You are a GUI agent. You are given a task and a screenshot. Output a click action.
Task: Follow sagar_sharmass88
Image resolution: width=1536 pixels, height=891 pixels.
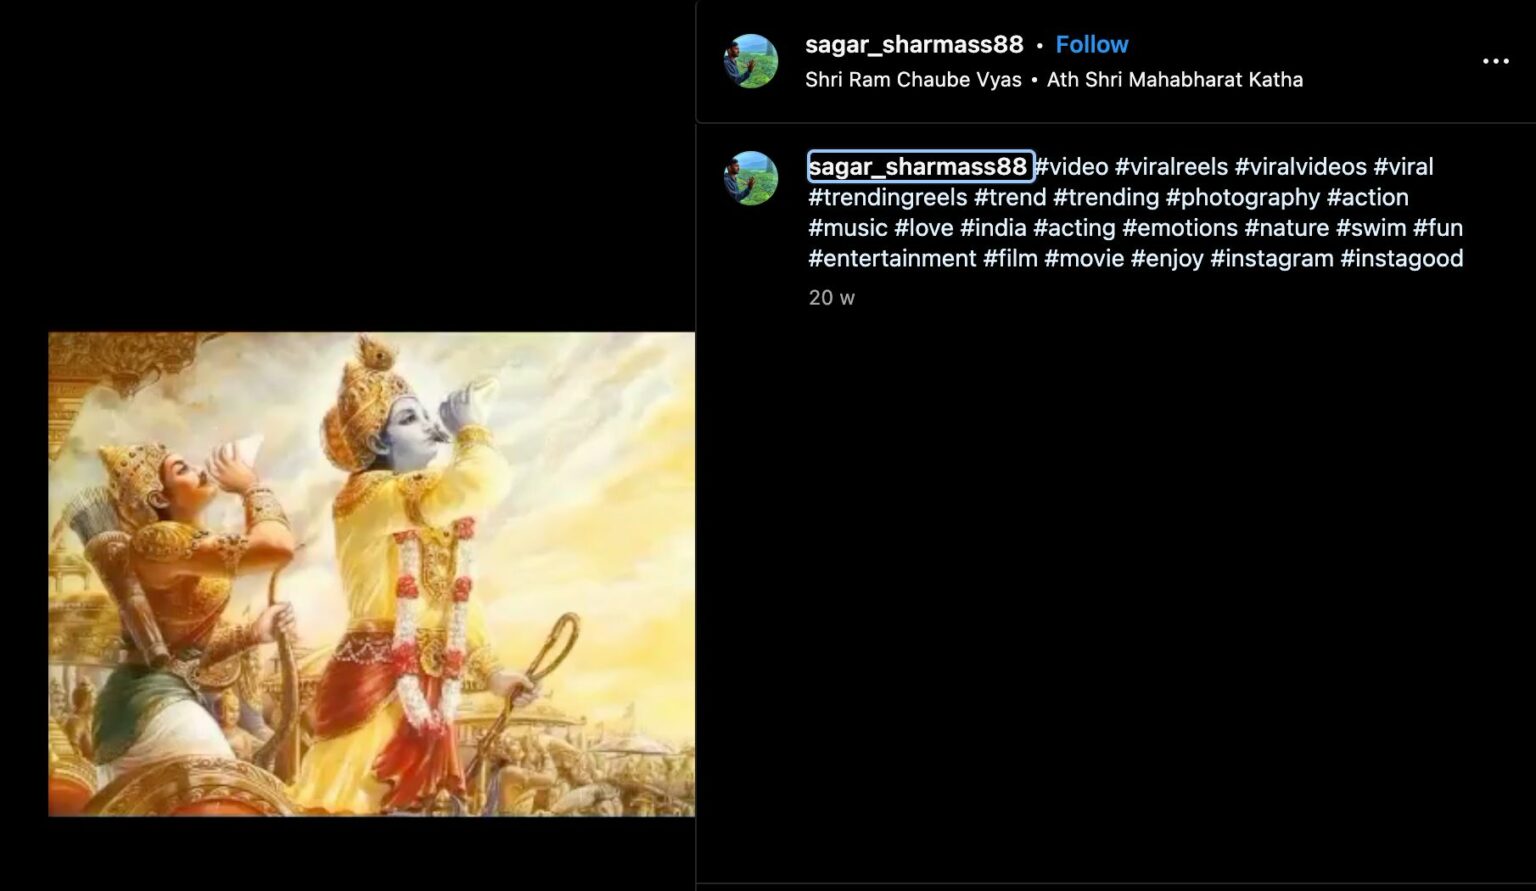(x=1091, y=44)
